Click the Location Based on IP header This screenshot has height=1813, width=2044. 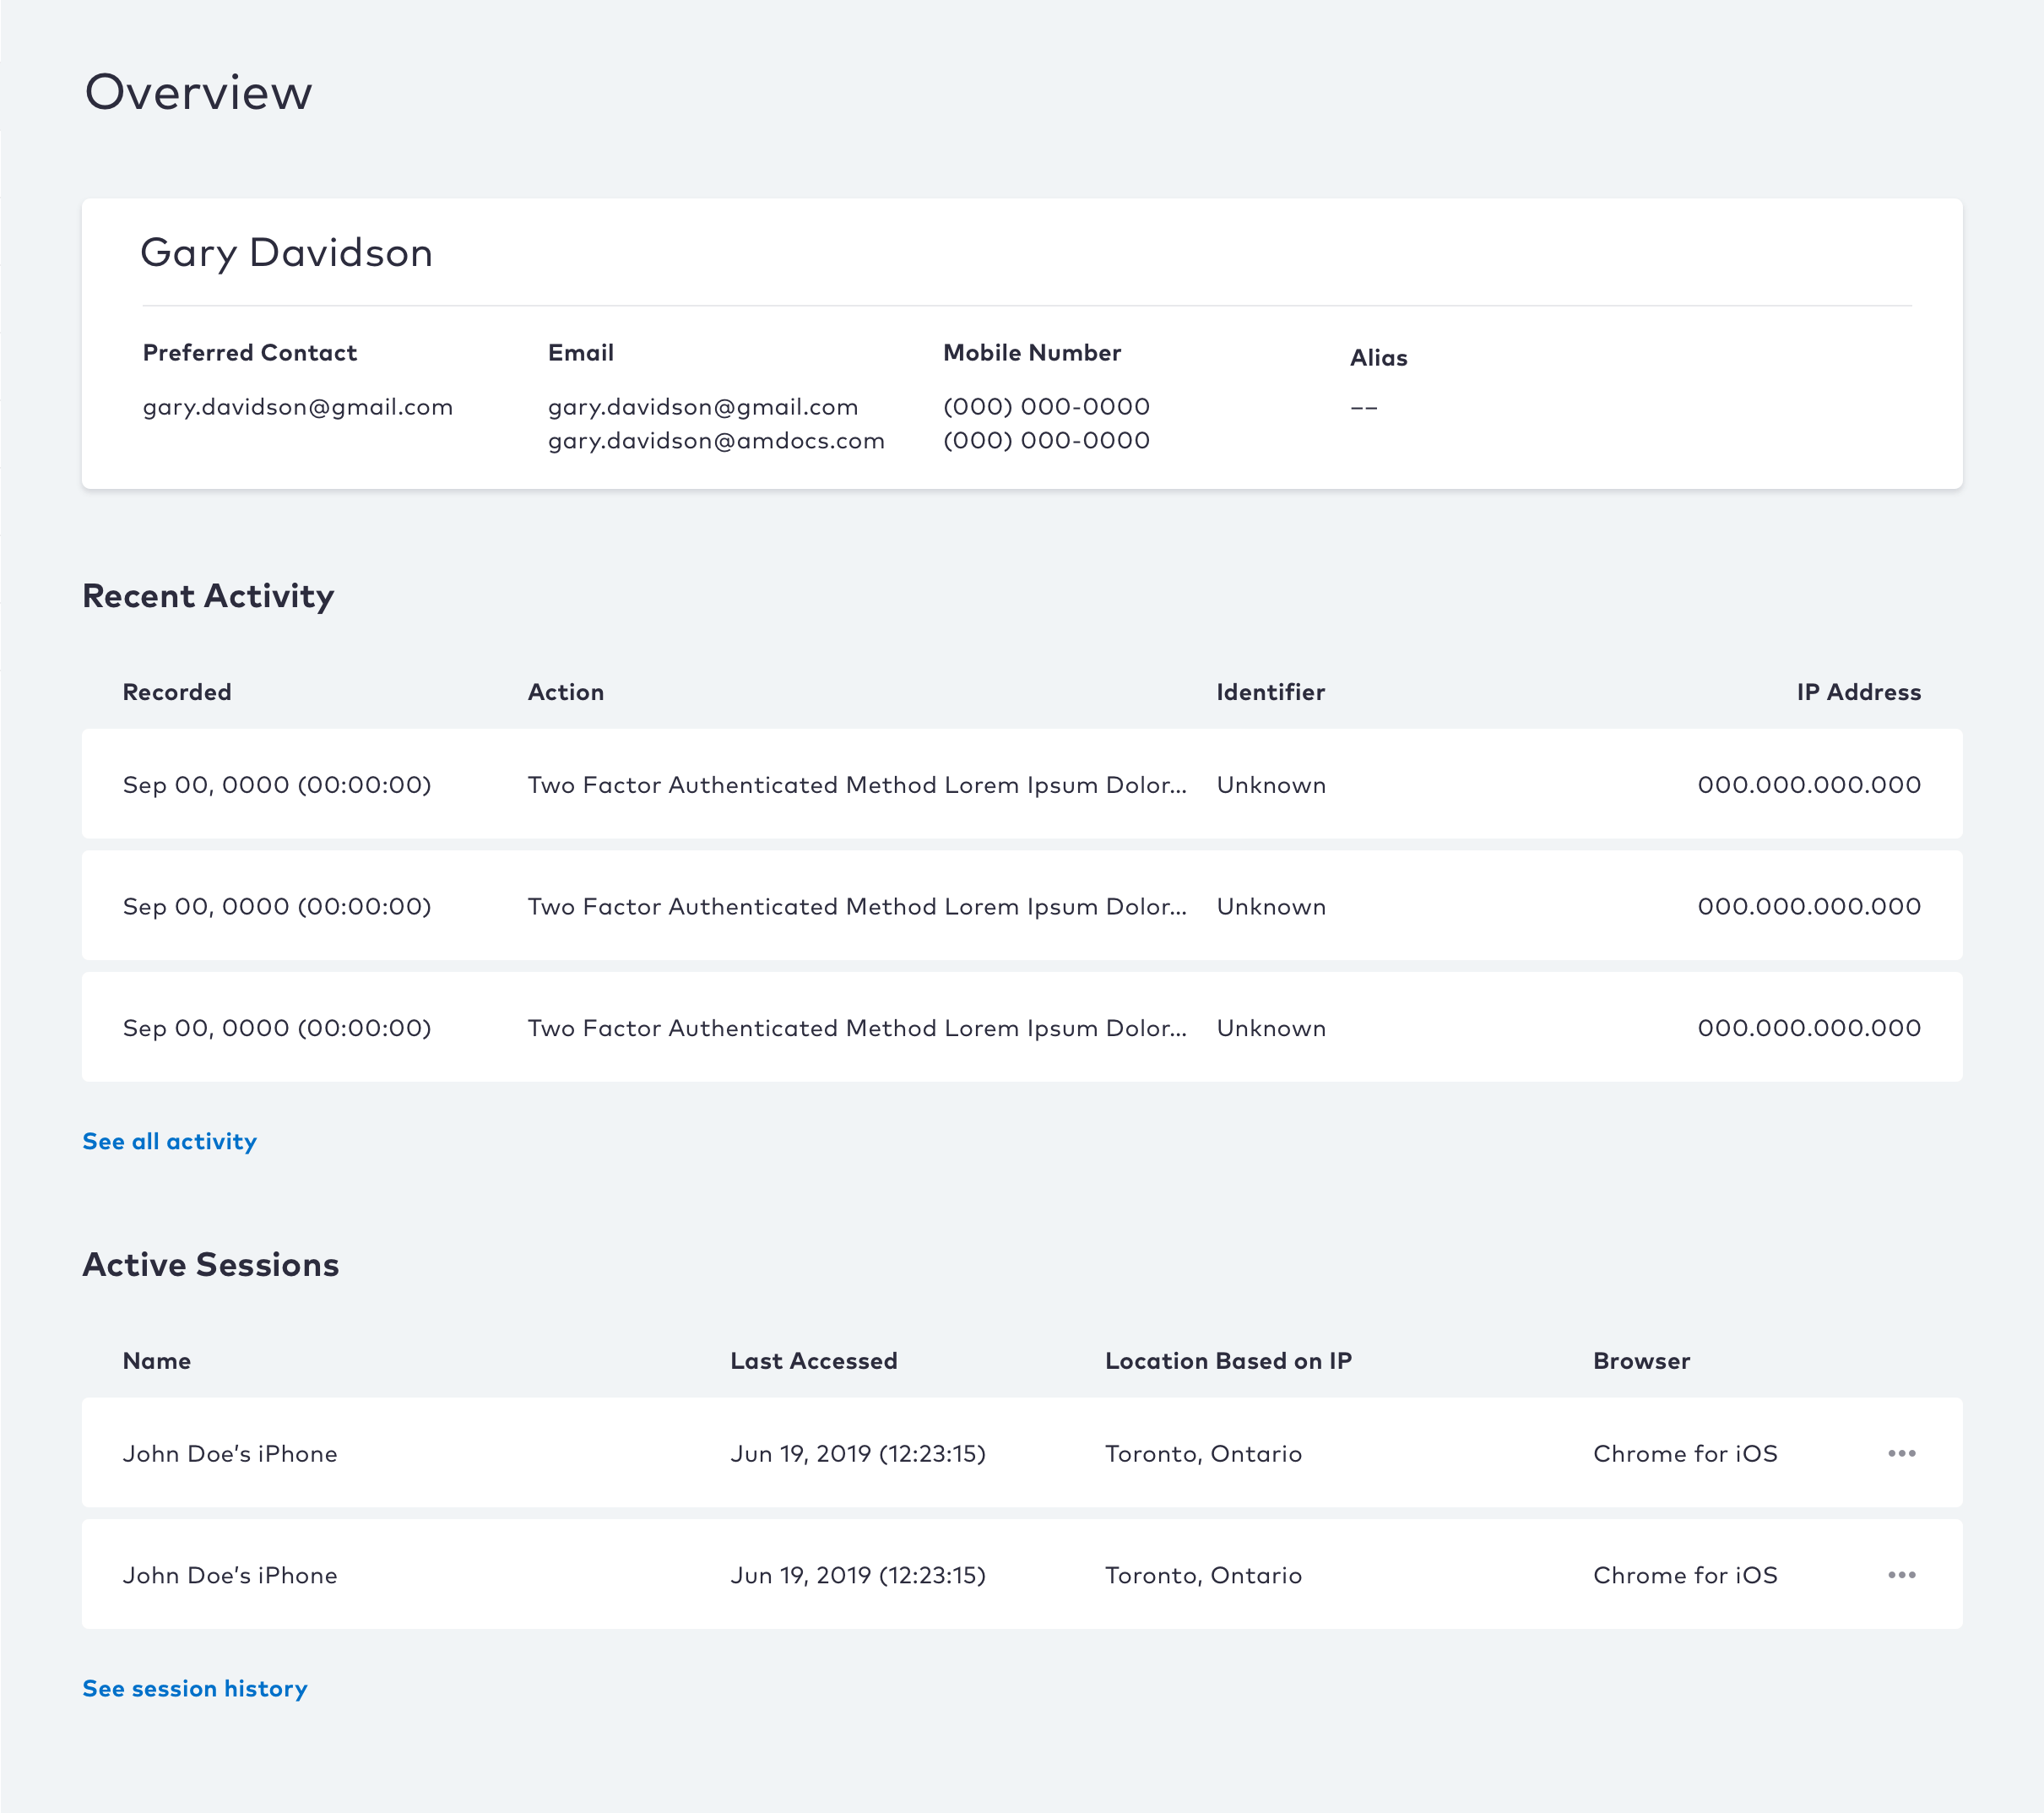[1228, 1361]
